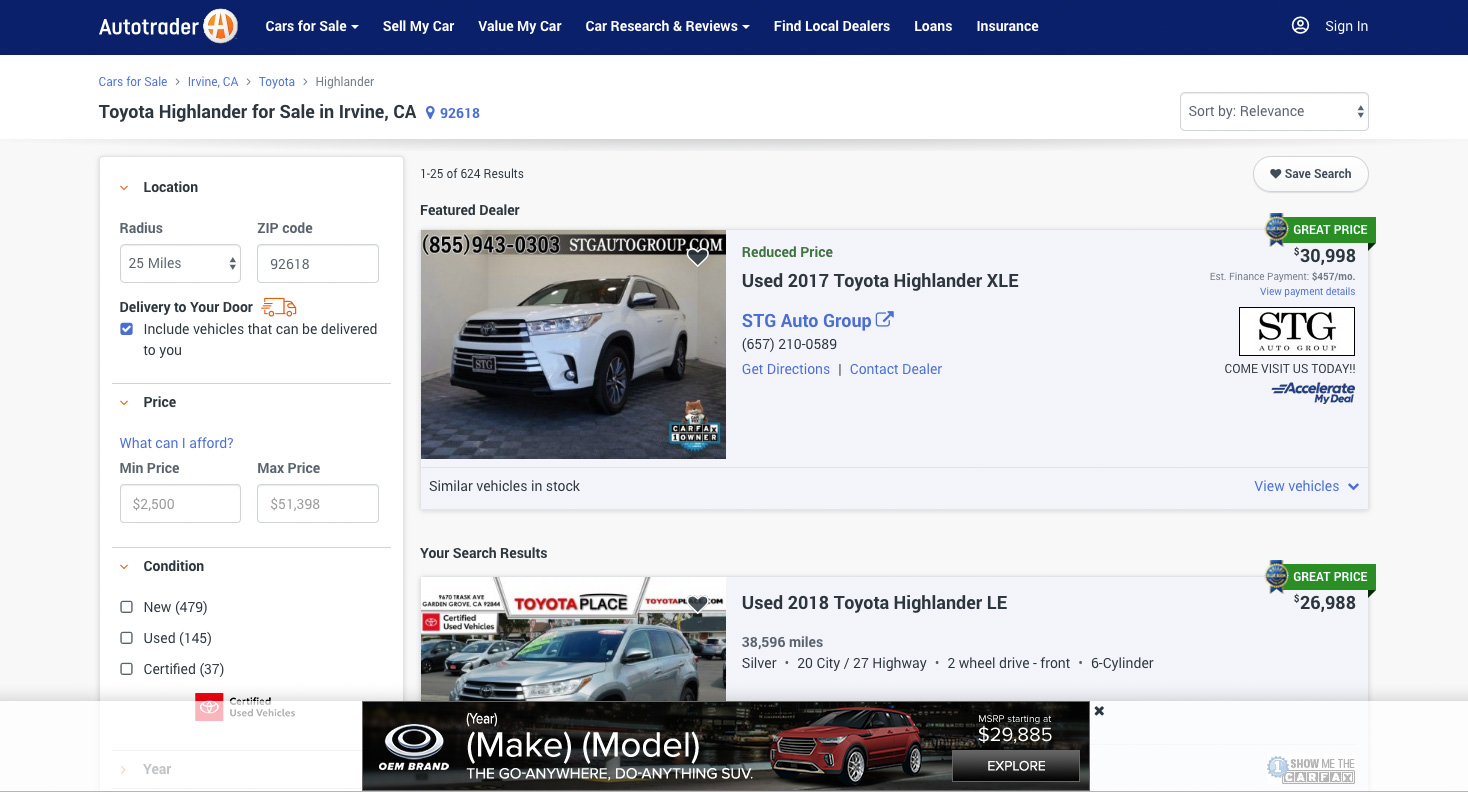The width and height of the screenshot is (1468, 792).
Task: Click Cars for Sale breadcrumb link
Action: tap(133, 82)
